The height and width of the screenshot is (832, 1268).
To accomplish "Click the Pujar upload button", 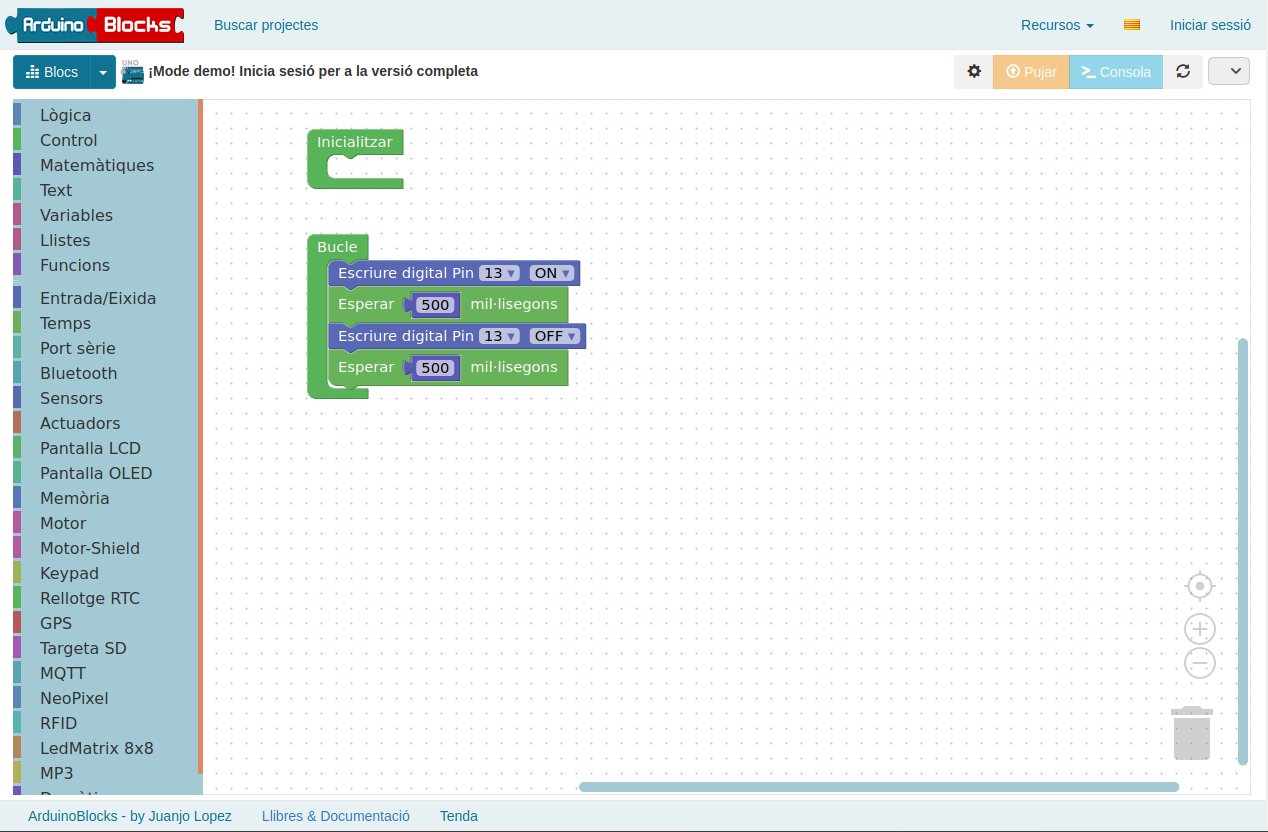I will (1031, 72).
